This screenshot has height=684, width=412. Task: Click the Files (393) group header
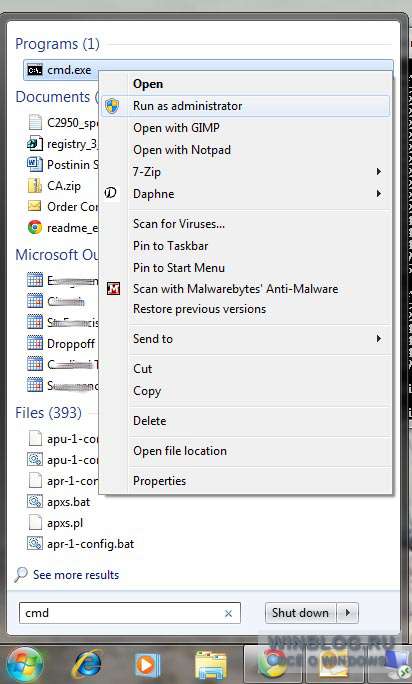(x=48, y=413)
